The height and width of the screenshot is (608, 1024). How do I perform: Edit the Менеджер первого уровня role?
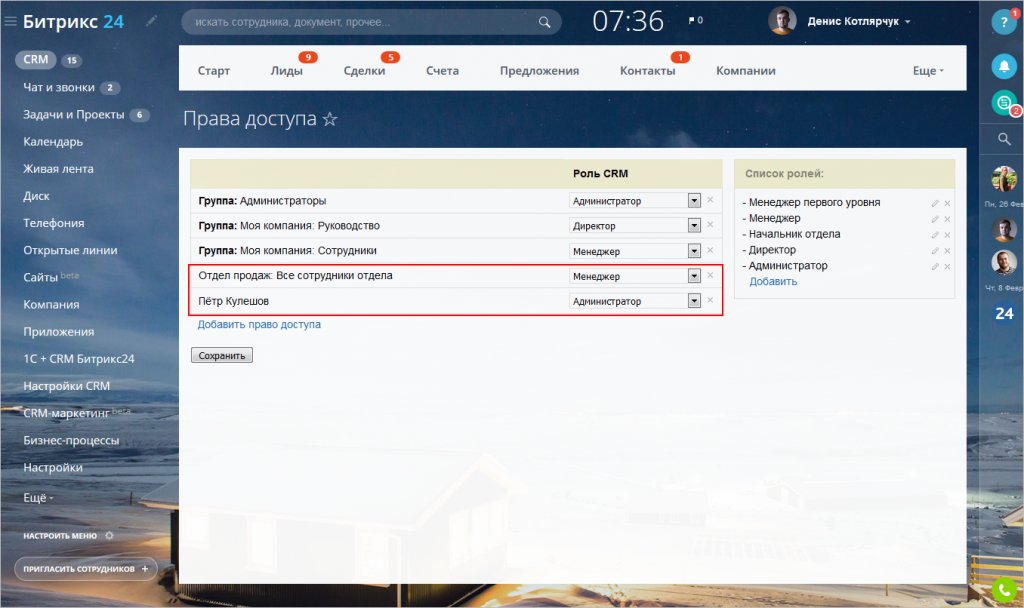point(935,203)
